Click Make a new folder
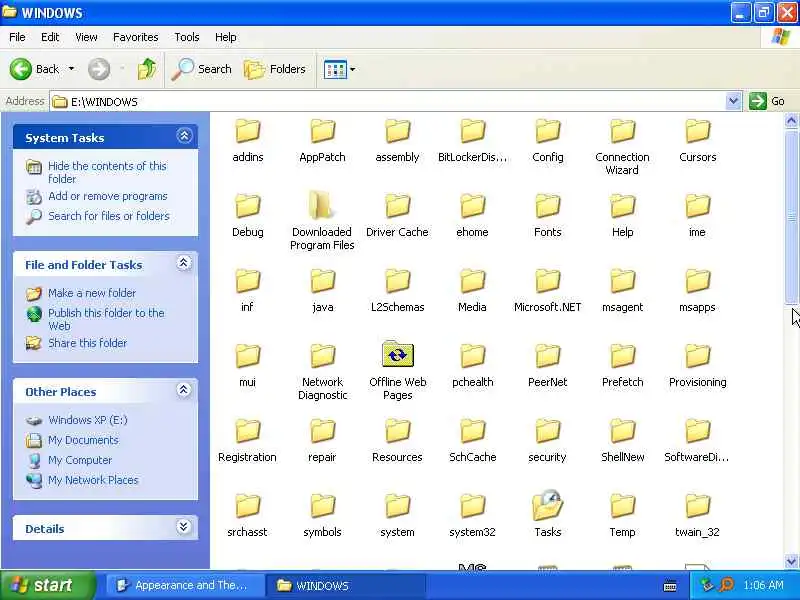The width and height of the screenshot is (800, 600). [92, 293]
